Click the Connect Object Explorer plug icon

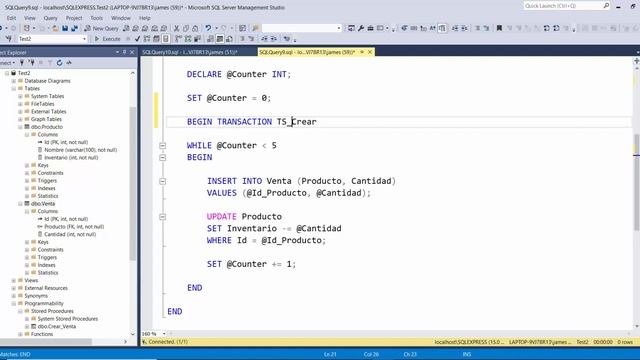[22, 63]
